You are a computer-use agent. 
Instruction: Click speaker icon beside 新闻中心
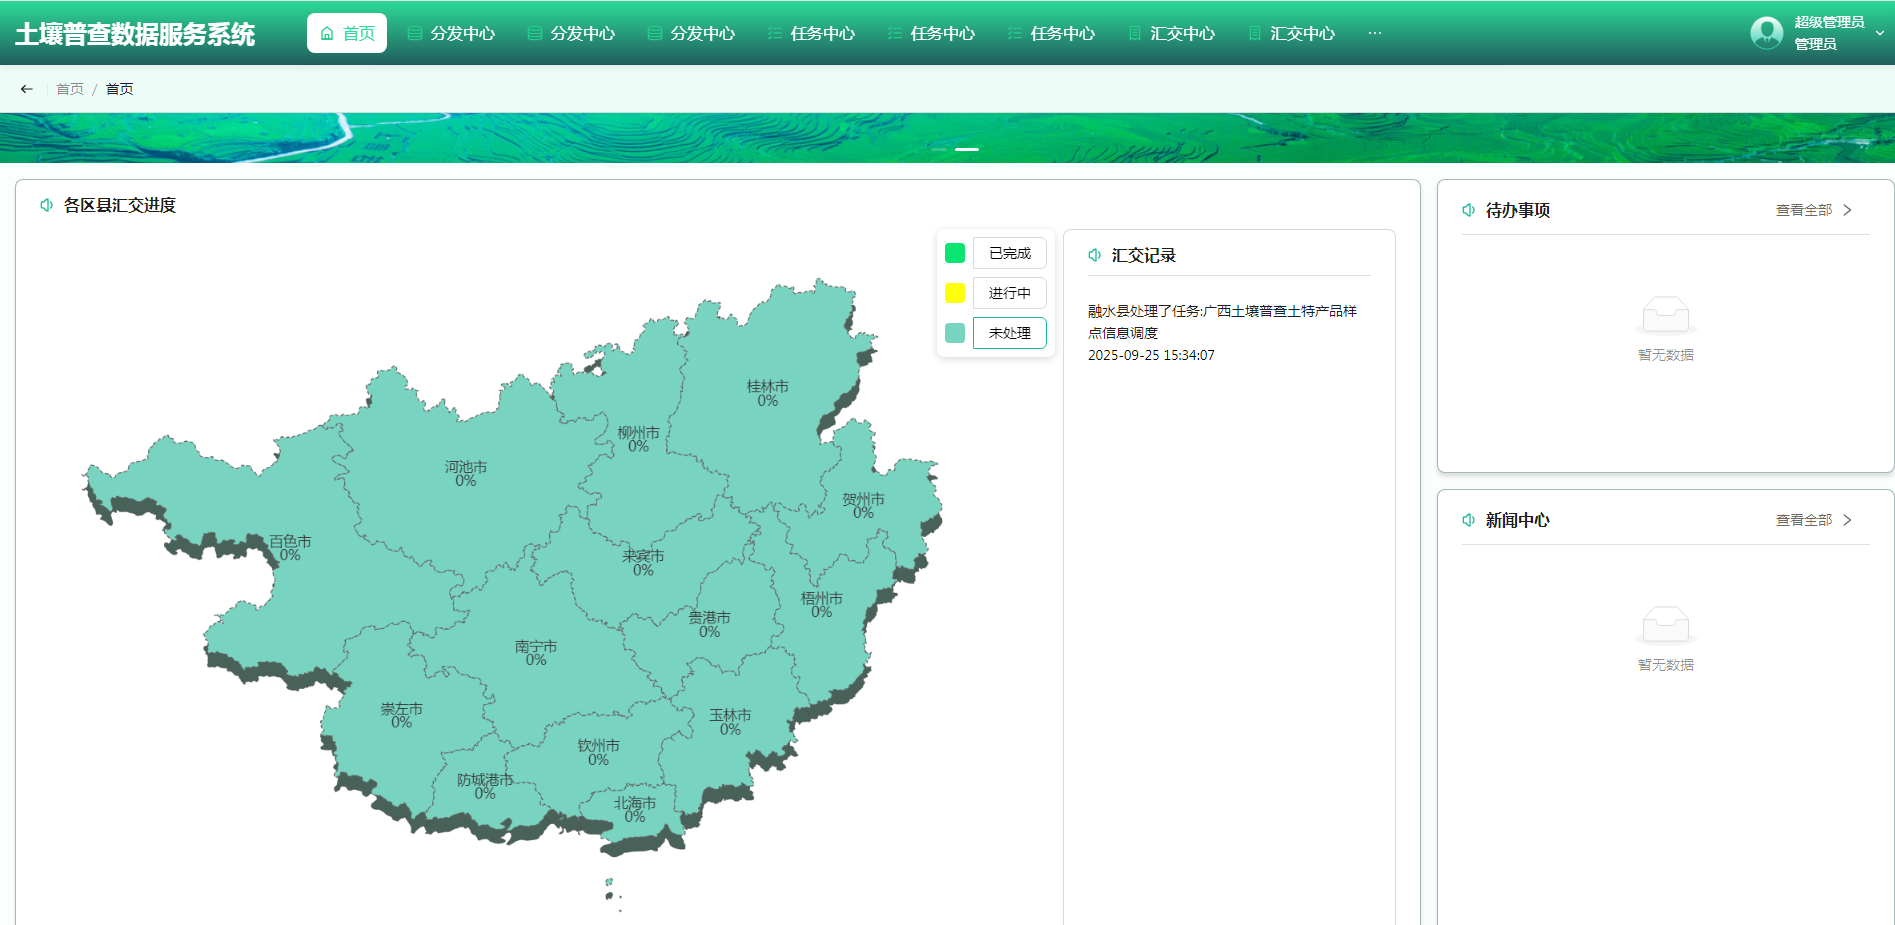tap(1468, 520)
